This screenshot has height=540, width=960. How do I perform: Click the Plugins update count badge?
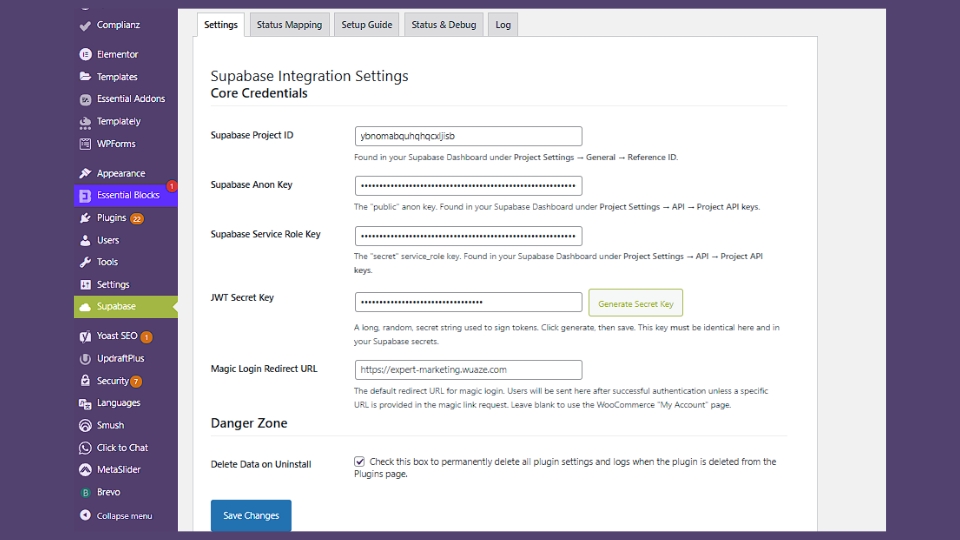137,219
